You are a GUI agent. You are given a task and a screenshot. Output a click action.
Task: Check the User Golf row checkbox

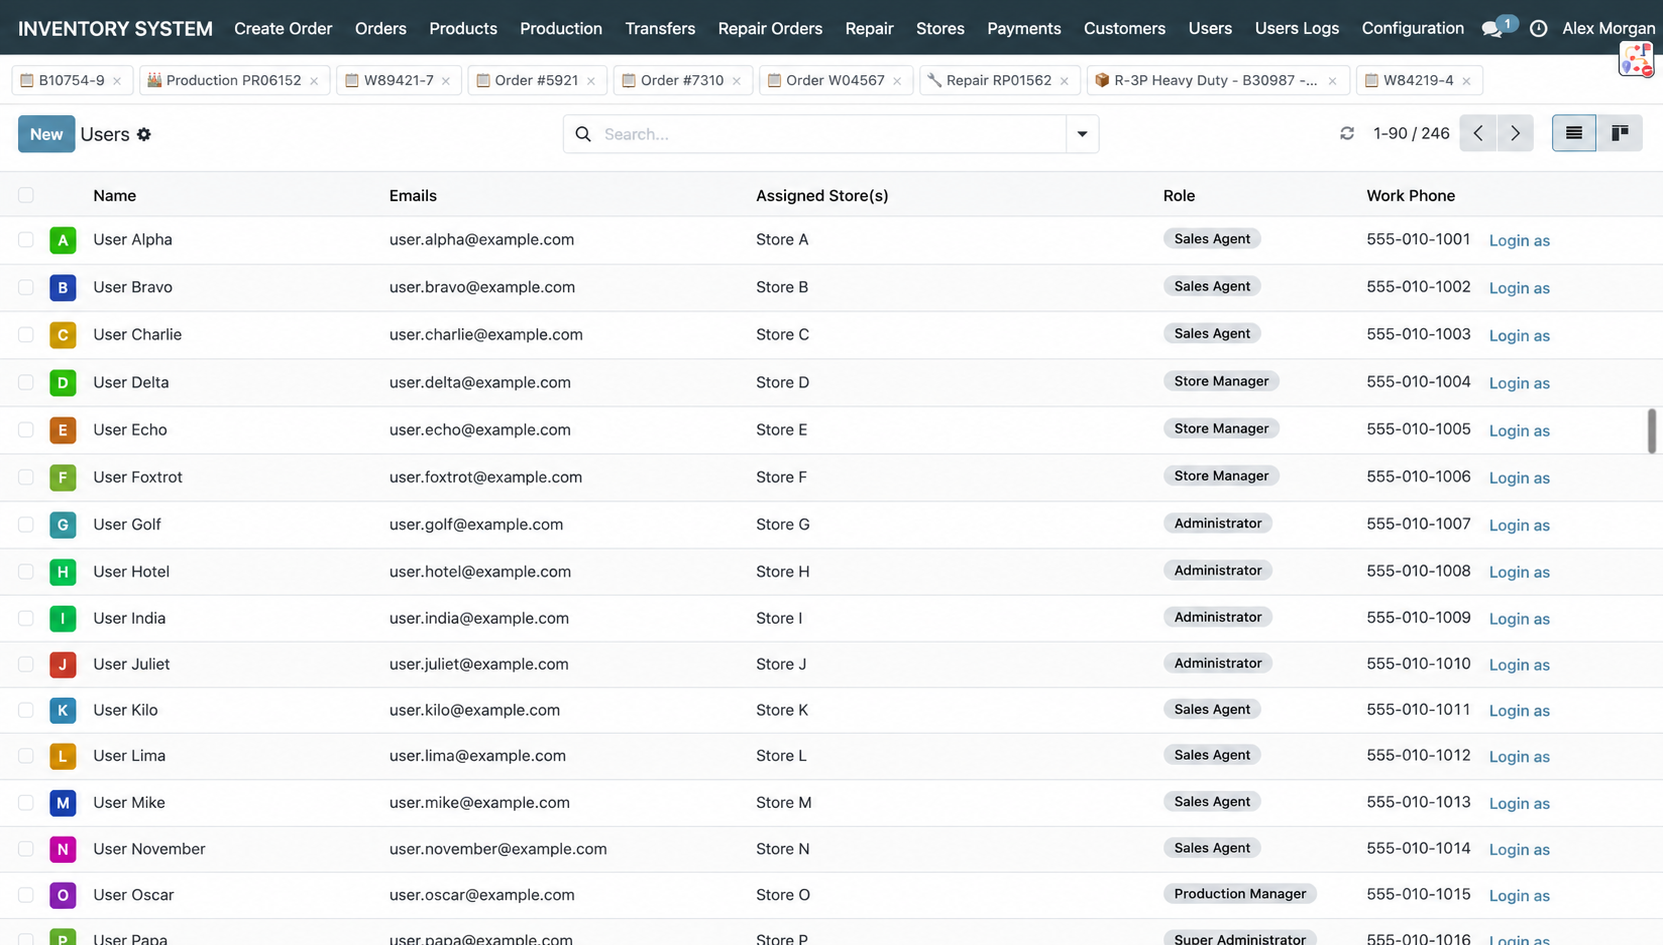click(26, 524)
